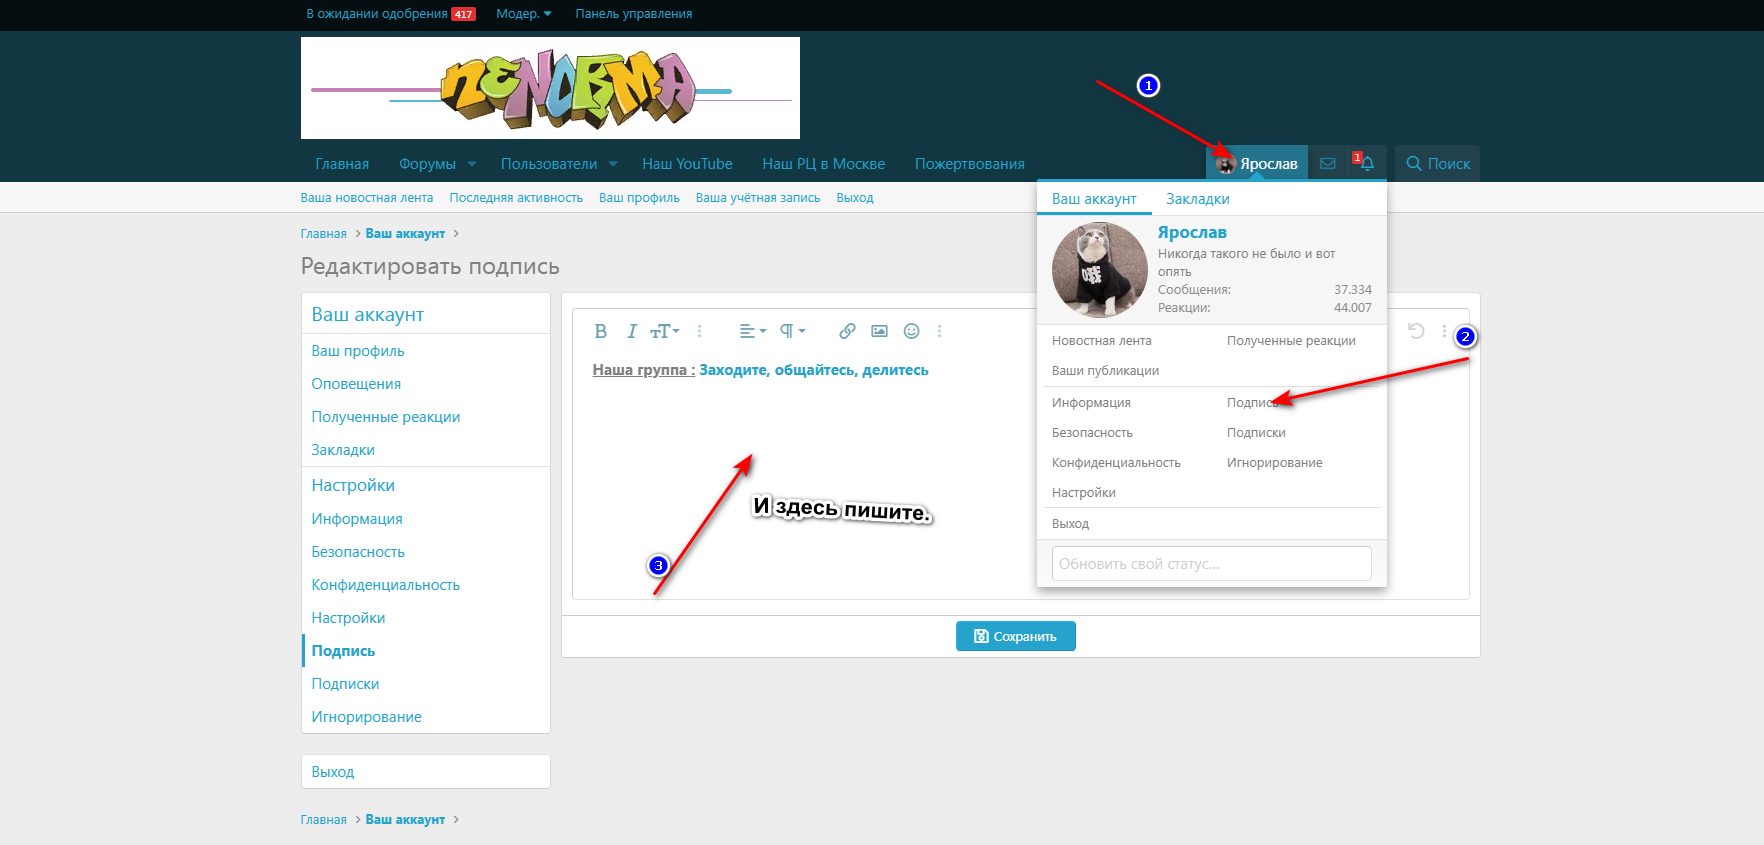This screenshot has width=1764, height=845.
Task: Open the notifications bell icon
Action: tap(1366, 164)
